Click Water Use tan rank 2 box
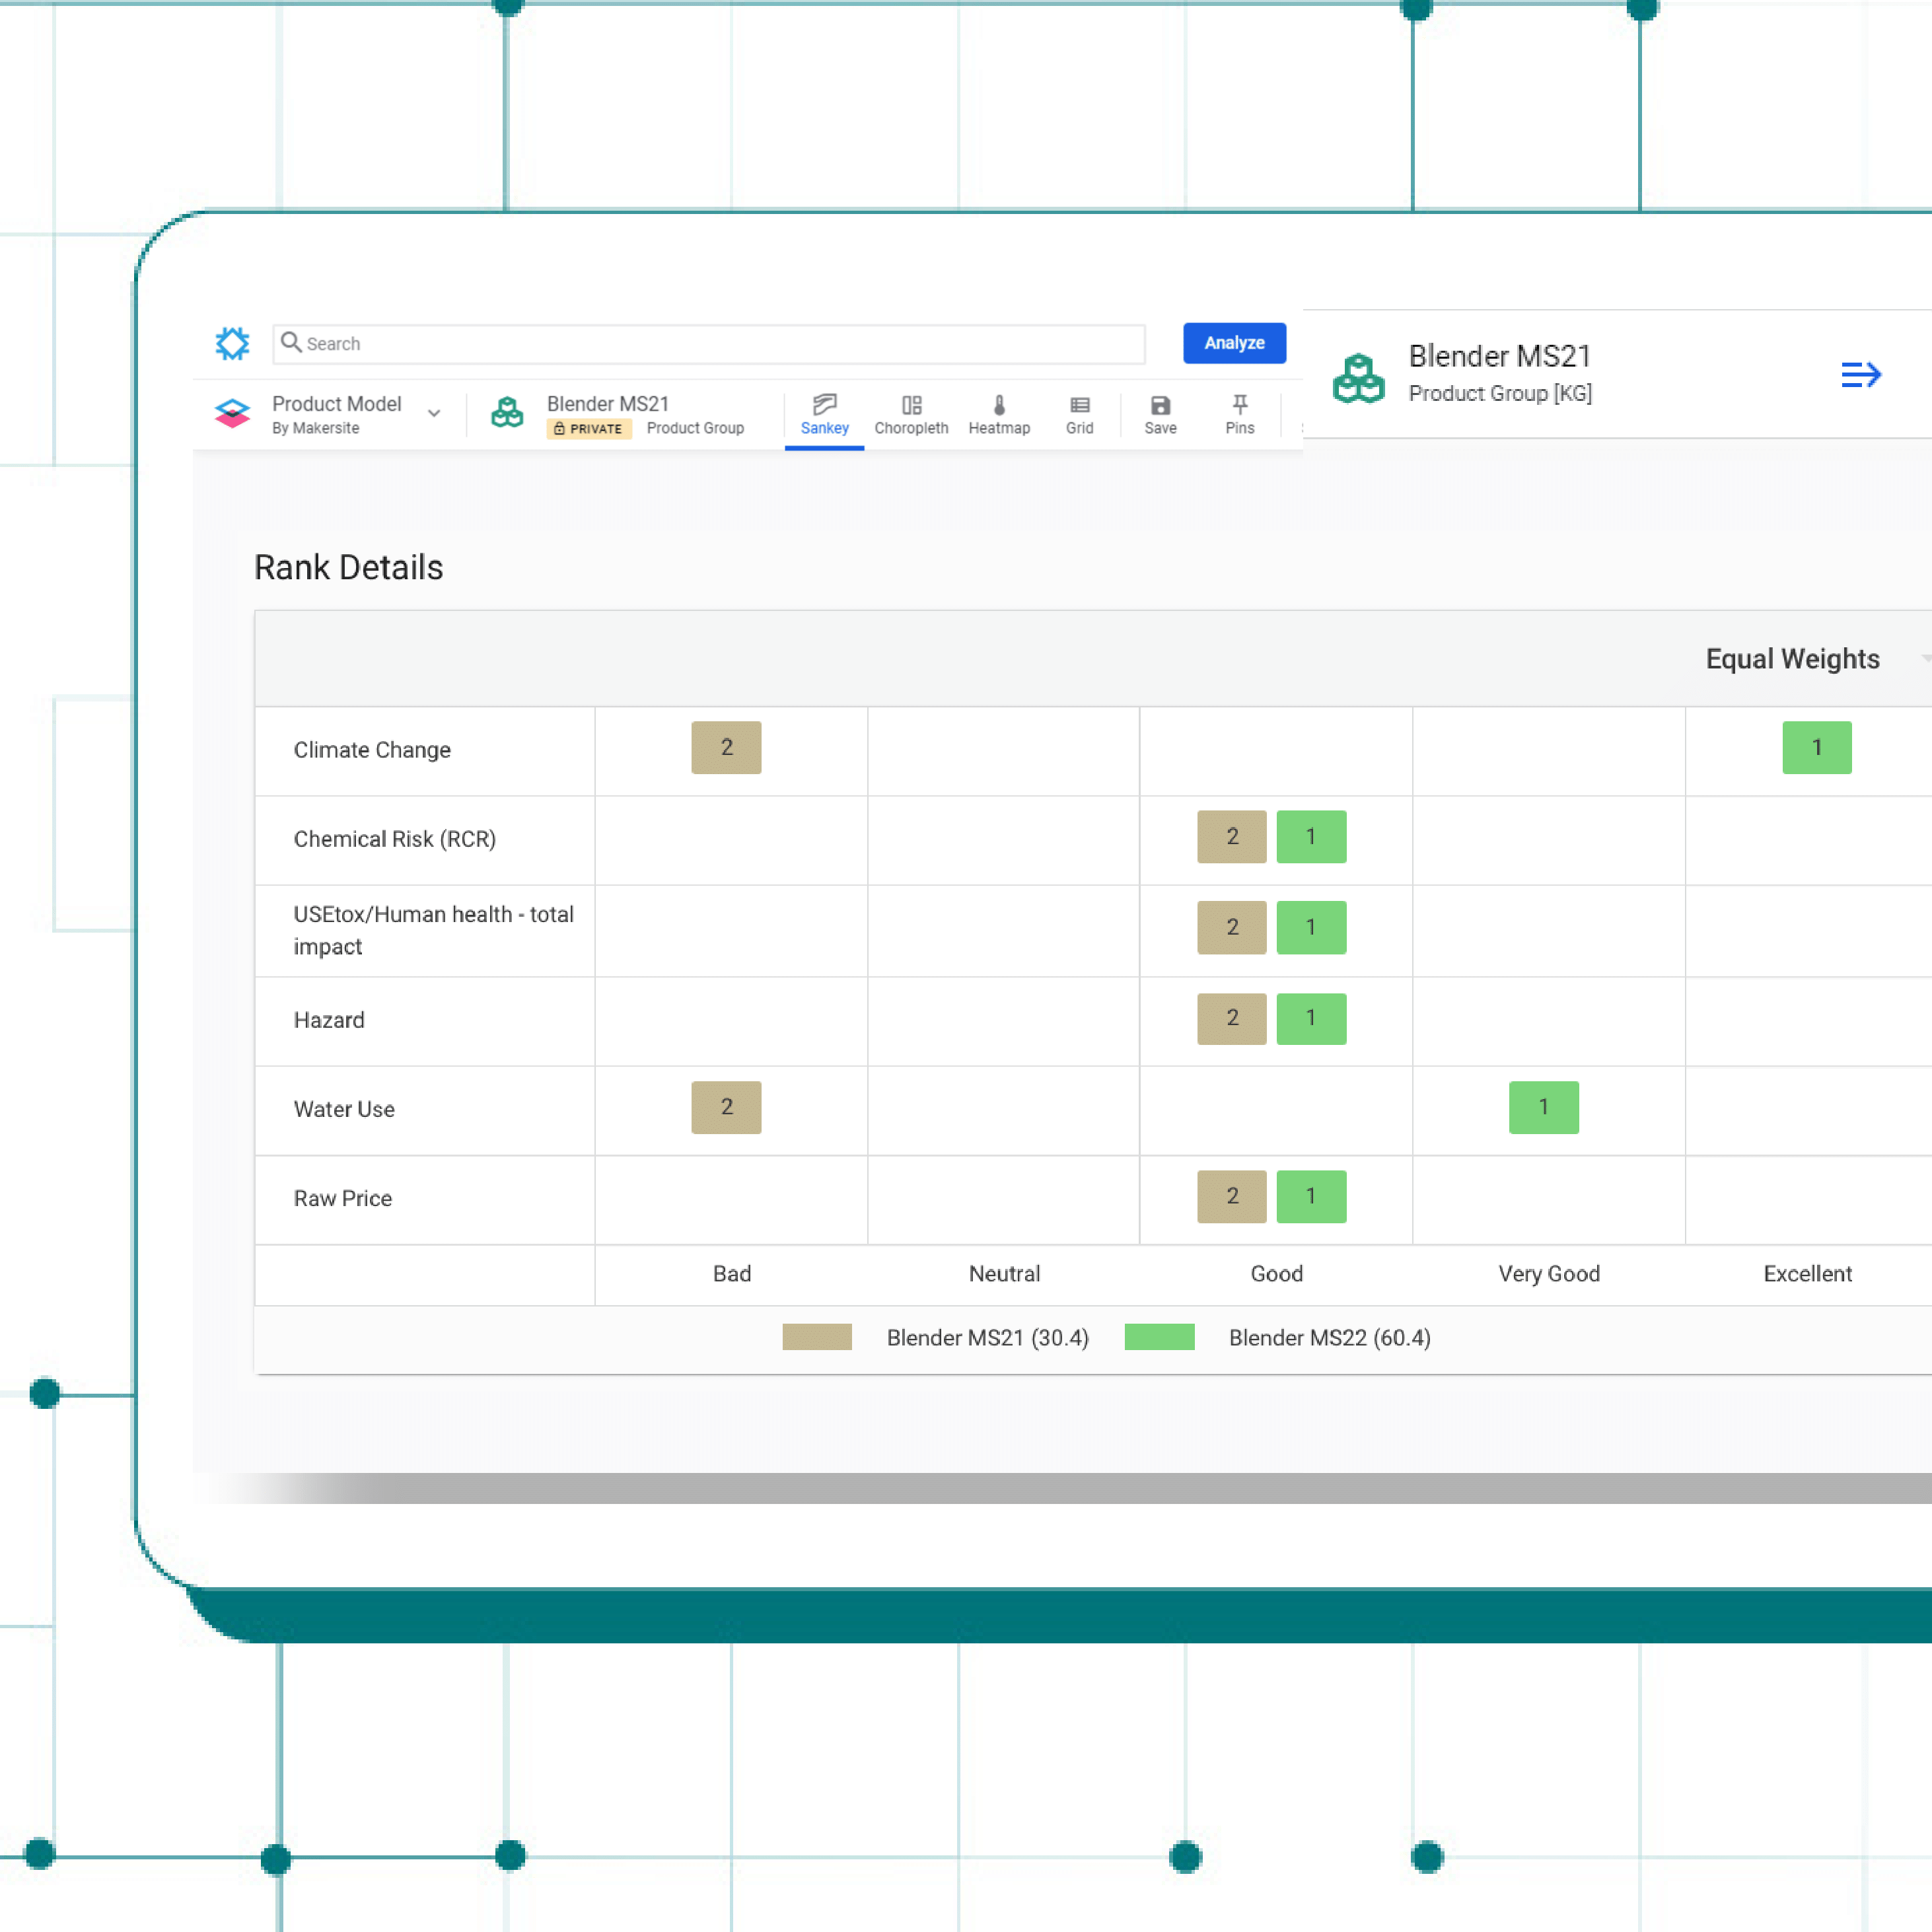Screen dimensions: 1932x1932 726,1107
